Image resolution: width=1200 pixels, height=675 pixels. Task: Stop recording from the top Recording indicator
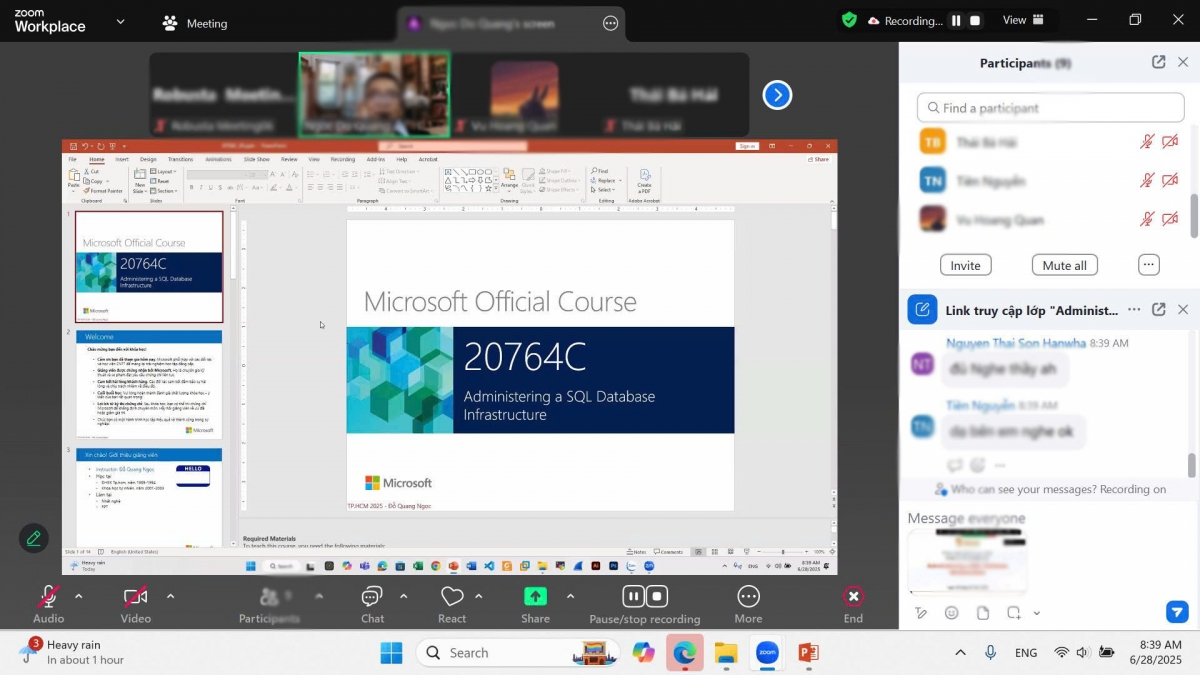point(975,20)
